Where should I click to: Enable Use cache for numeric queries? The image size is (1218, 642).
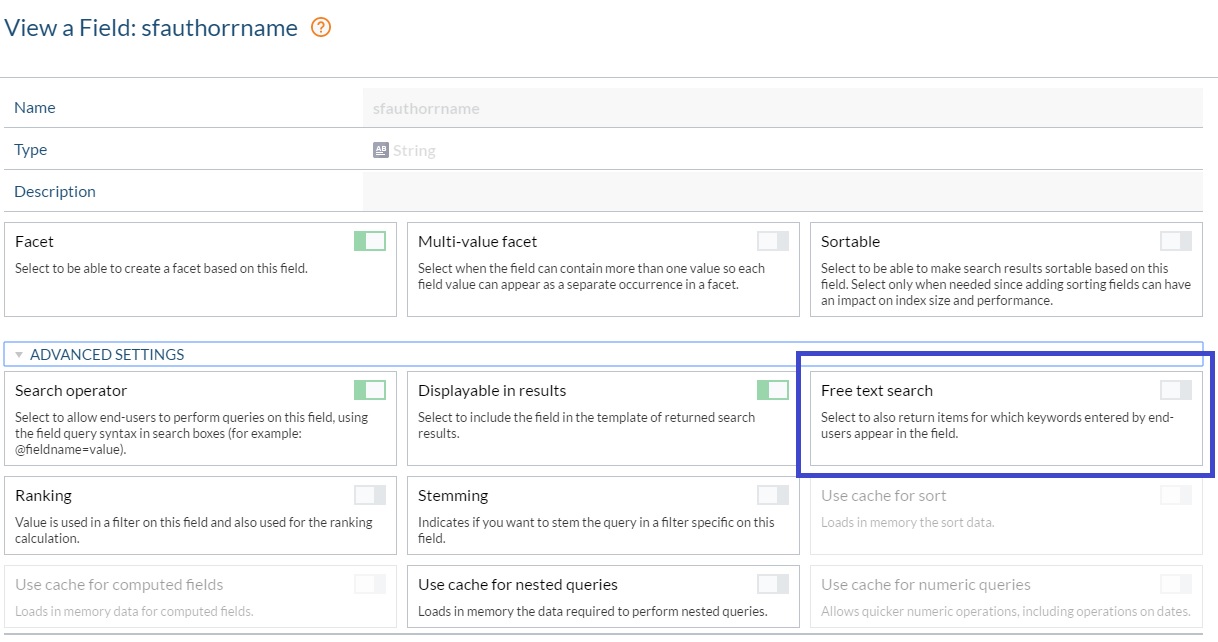(1176, 584)
